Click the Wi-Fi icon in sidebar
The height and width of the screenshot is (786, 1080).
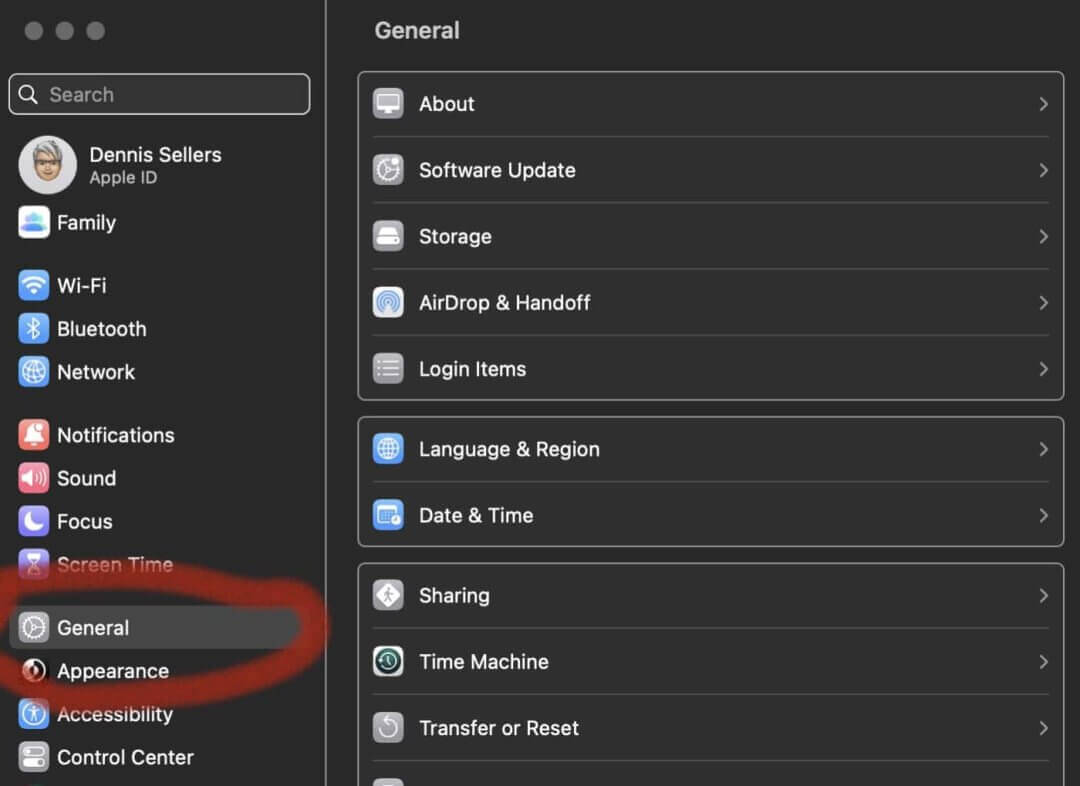pos(34,286)
